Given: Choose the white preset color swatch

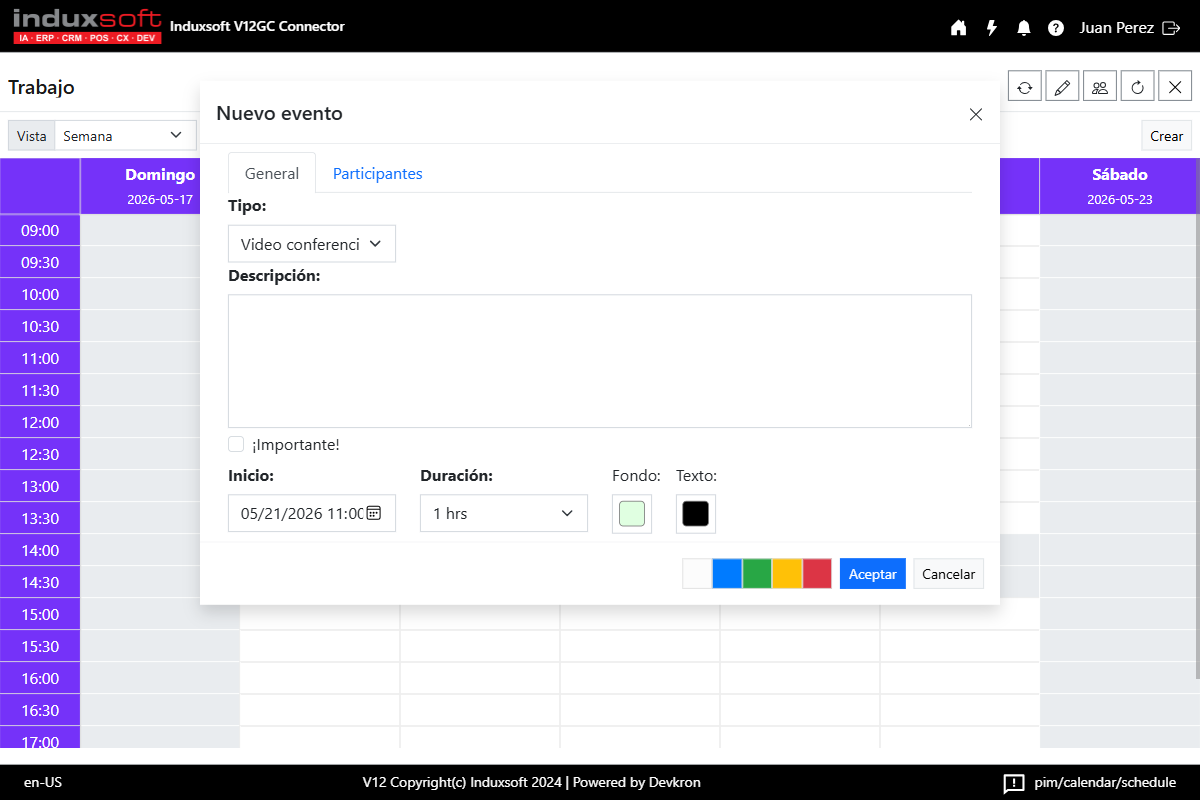Looking at the screenshot, I should point(697,574).
